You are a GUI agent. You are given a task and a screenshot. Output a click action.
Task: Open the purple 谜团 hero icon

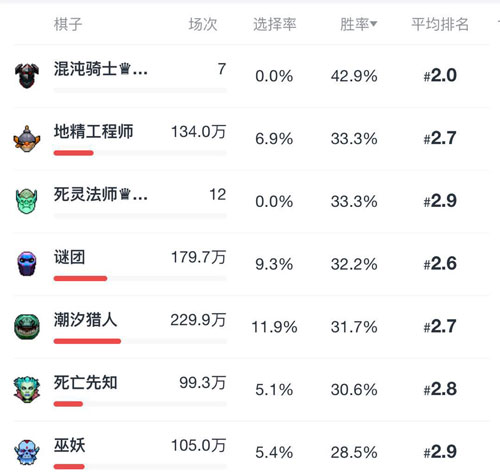pyautogui.click(x=27, y=264)
